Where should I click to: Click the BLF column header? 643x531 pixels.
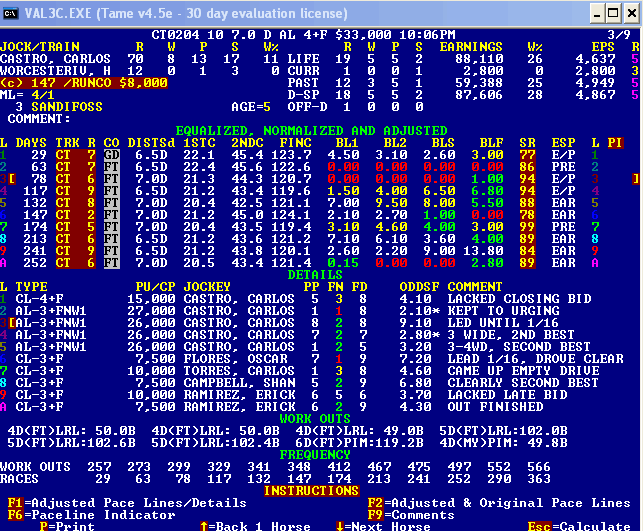491,143
